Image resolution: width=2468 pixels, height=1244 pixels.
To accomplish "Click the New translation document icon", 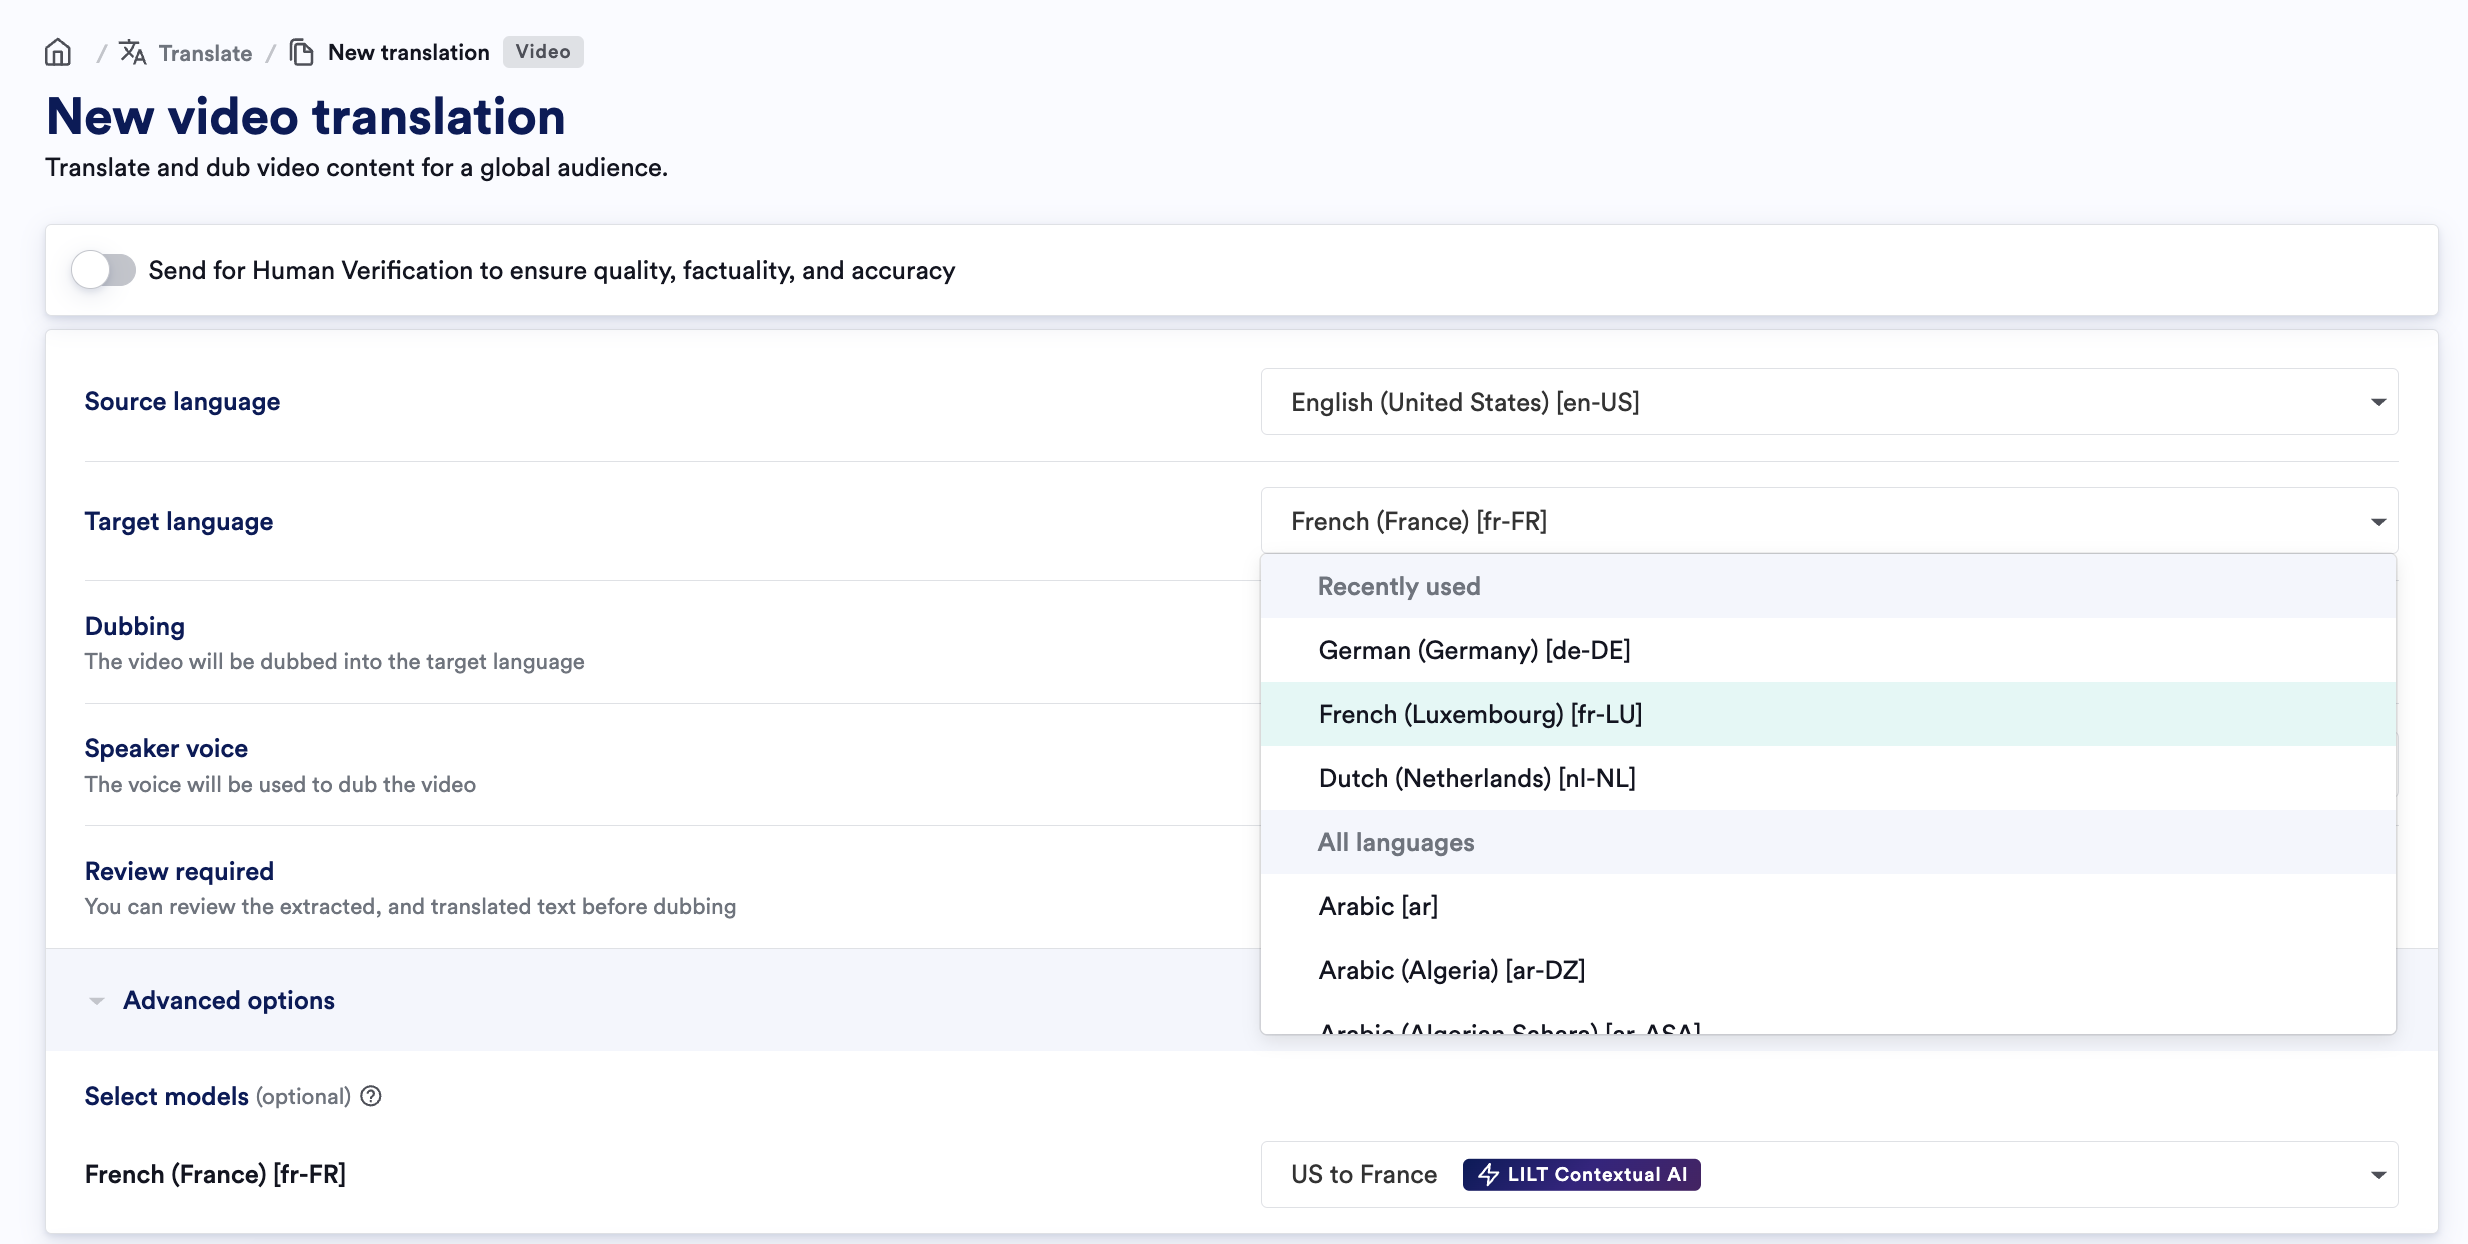I will point(301,52).
